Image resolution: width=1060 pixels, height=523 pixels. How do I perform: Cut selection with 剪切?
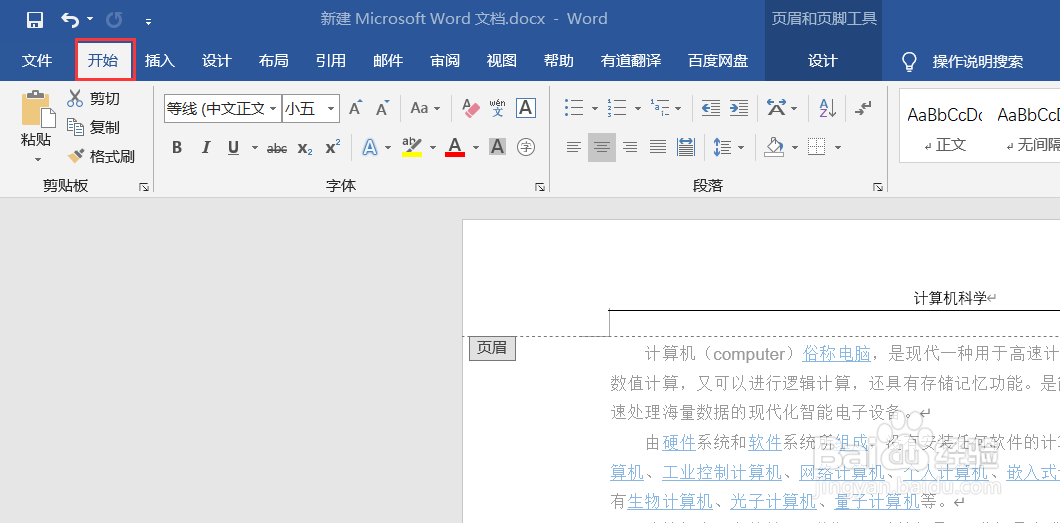(x=93, y=99)
